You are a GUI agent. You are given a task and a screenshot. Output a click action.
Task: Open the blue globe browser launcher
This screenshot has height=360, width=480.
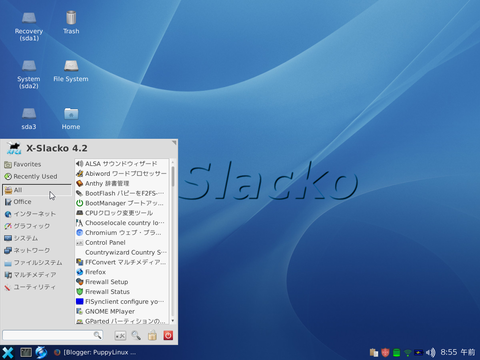[x=41, y=352]
